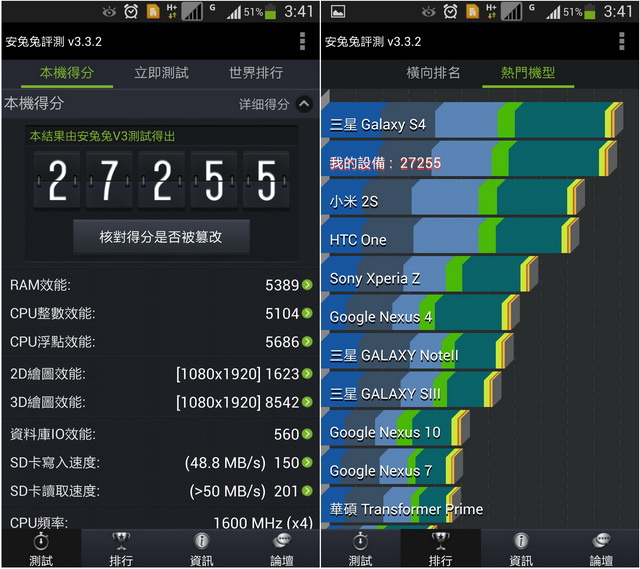This screenshot has height=569, width=640.
Task: Click the CPU頻率 1600 MHz (x4) value
Action: point(263,522)
